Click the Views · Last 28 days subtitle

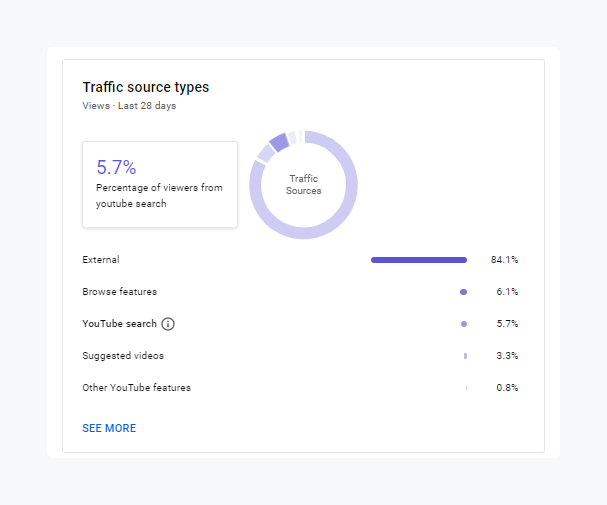tap(129, 106)
